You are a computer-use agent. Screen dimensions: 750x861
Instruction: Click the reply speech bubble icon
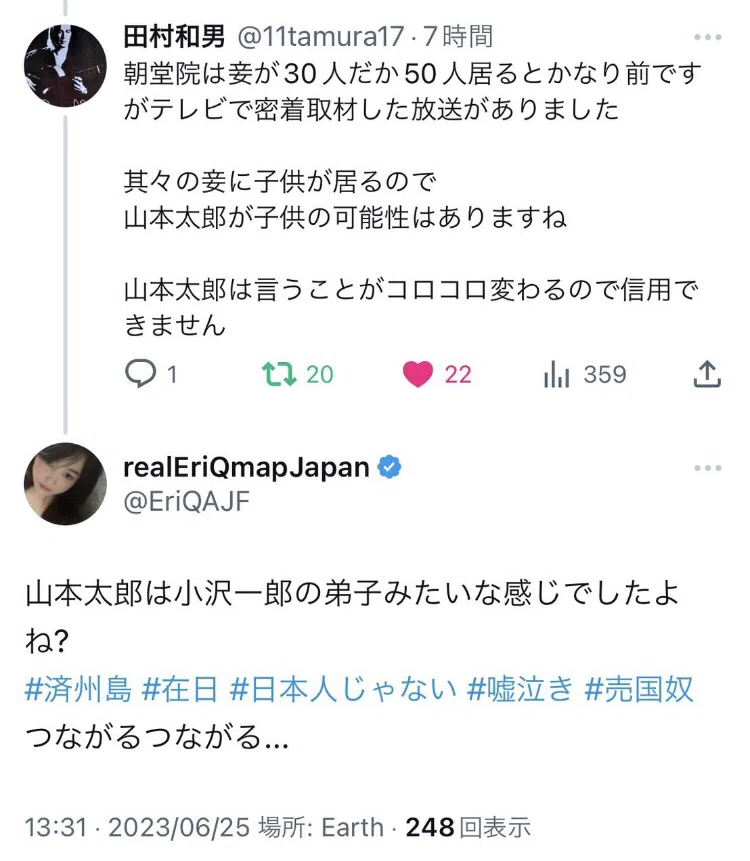tap(141, 373)
